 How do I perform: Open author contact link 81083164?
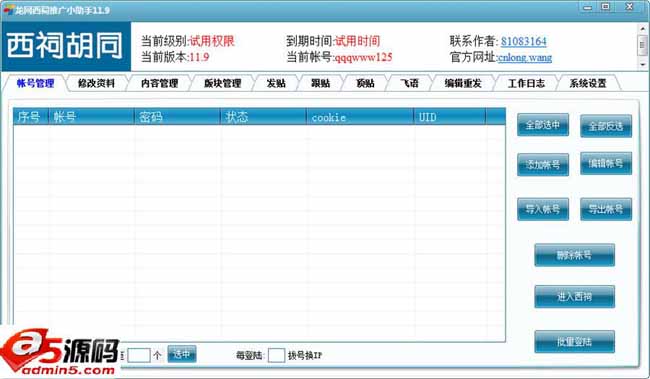tap(524, 41)
